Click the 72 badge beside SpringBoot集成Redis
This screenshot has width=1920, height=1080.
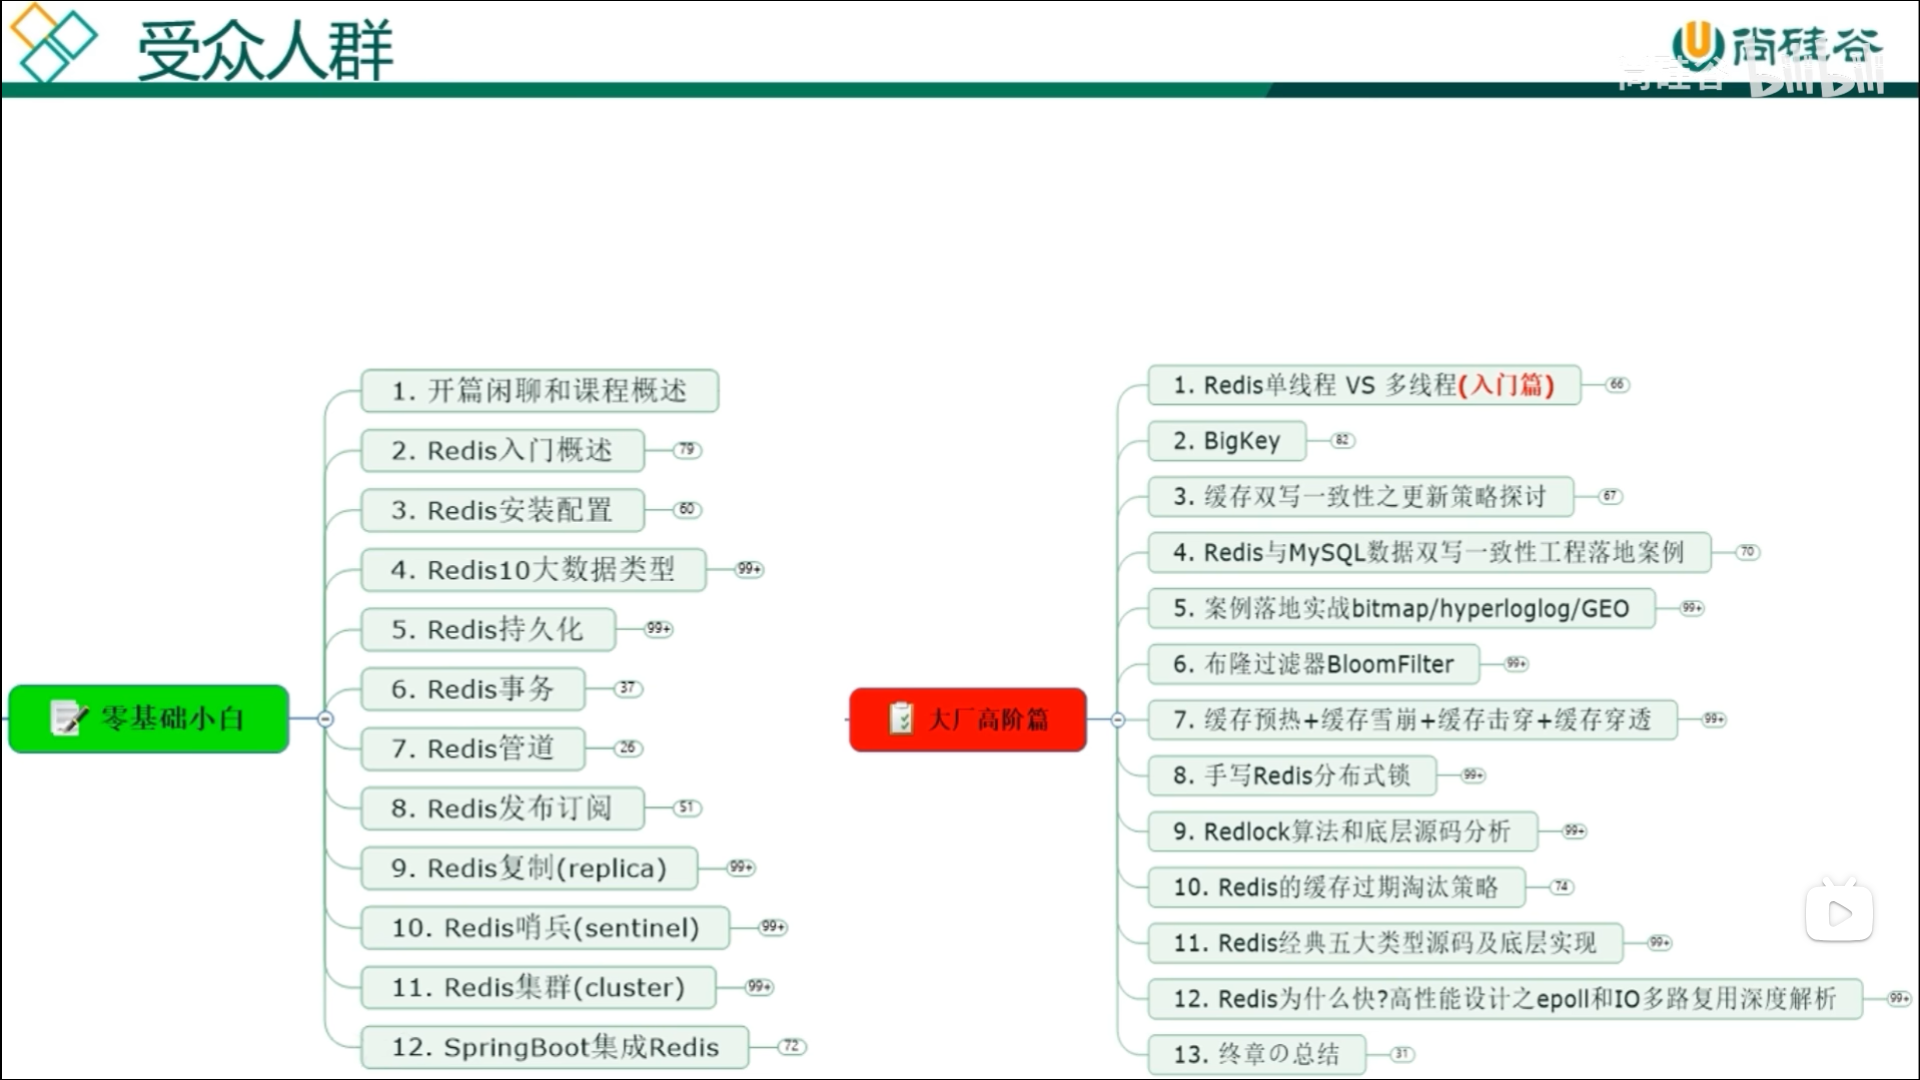(x=791, y=1046)
